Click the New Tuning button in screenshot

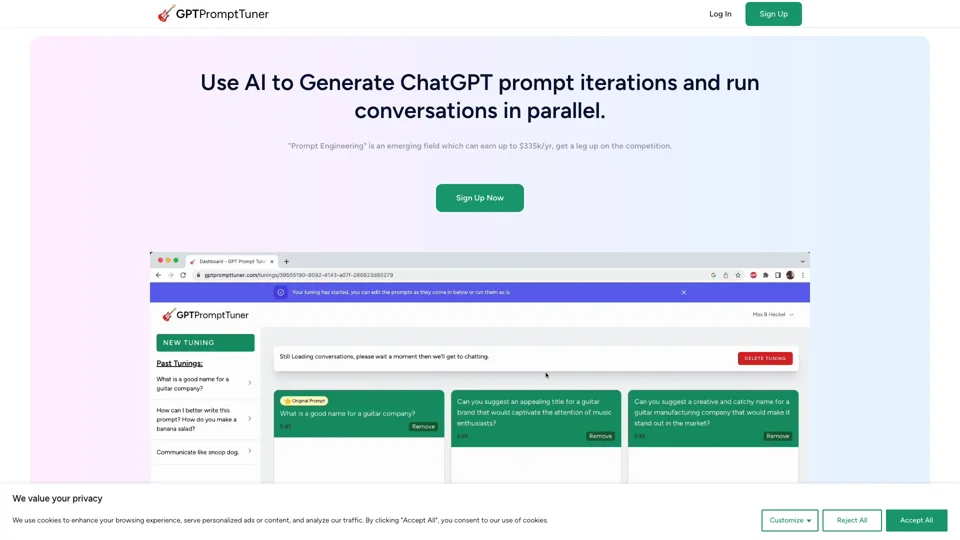pyautogui.click(x=205, y=343)
